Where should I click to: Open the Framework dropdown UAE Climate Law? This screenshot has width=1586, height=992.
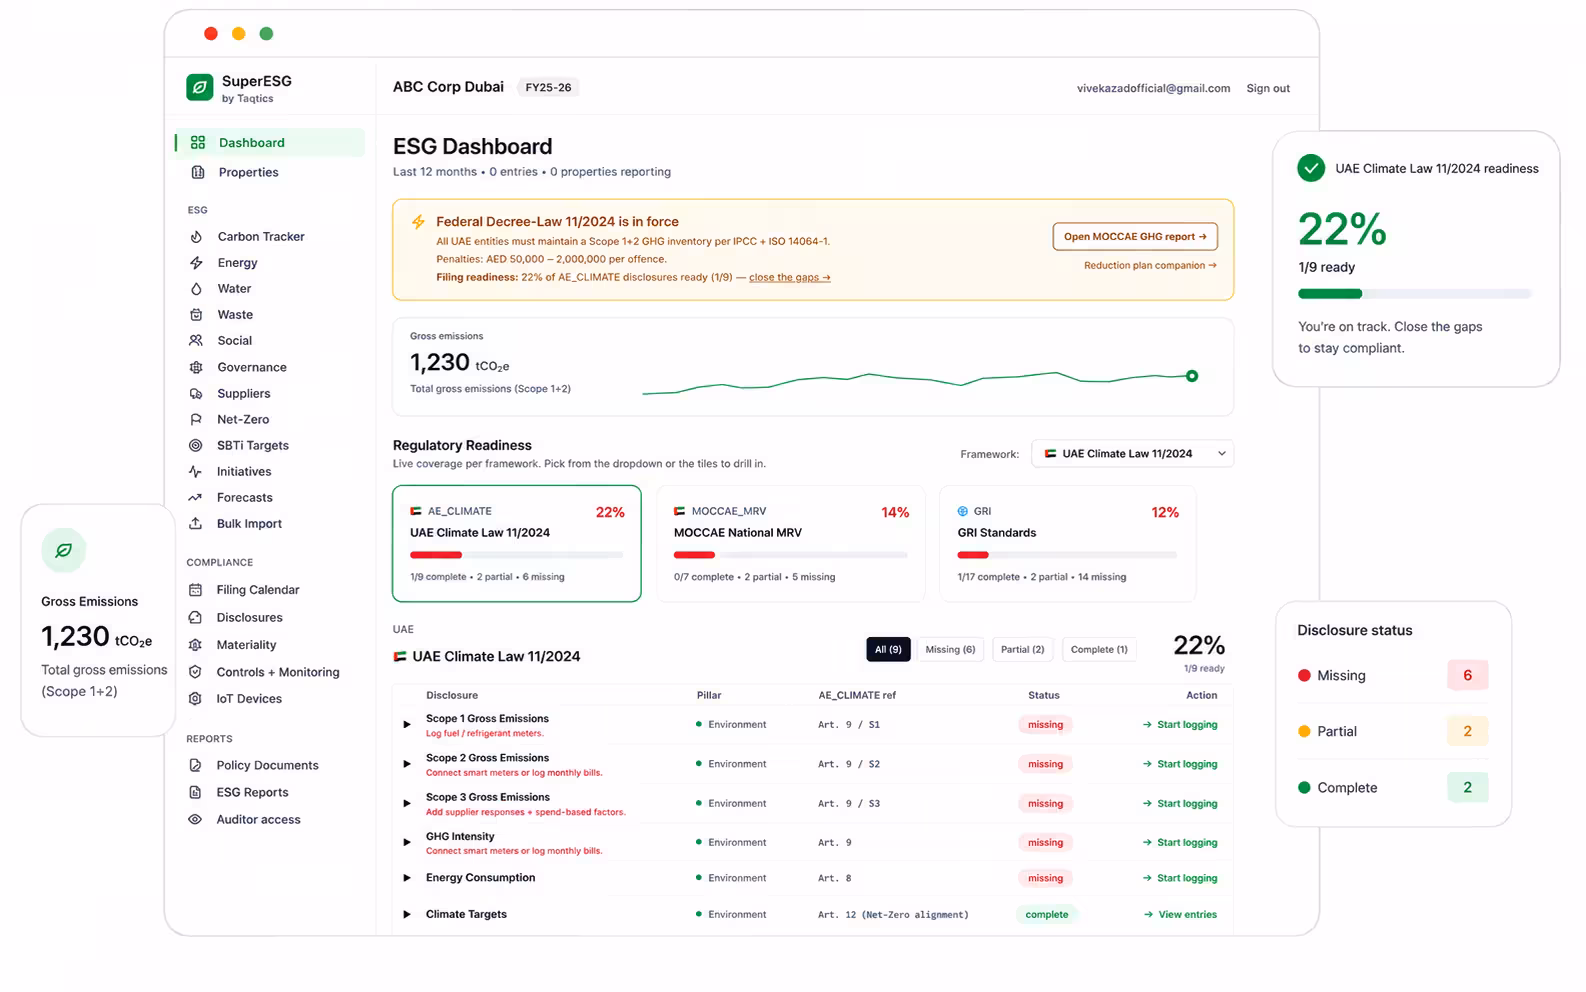tap(1132, 454)
